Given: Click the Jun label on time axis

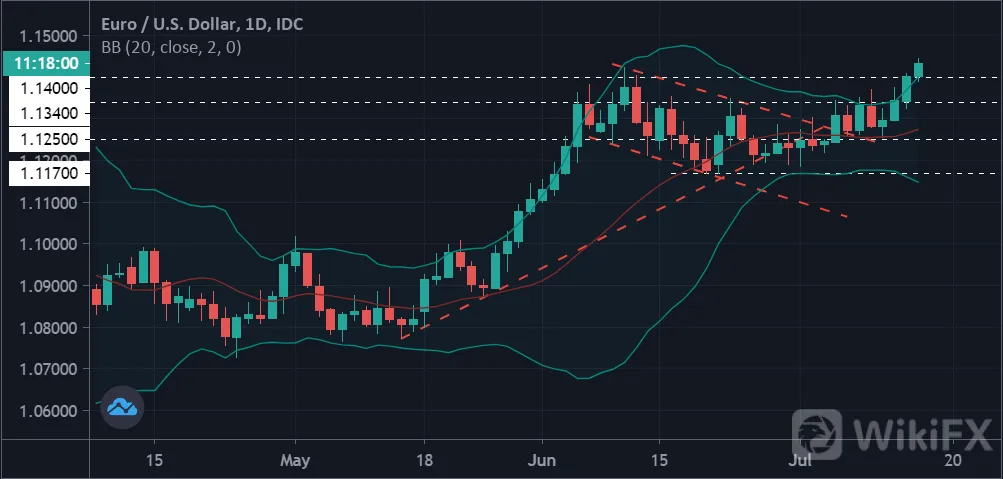Looking at the screenshot, I should click(x=542, y=460).
